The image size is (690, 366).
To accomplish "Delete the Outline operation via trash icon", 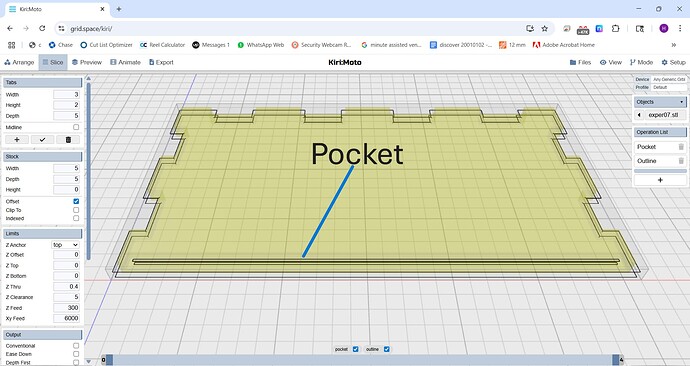I will [681, 161].
